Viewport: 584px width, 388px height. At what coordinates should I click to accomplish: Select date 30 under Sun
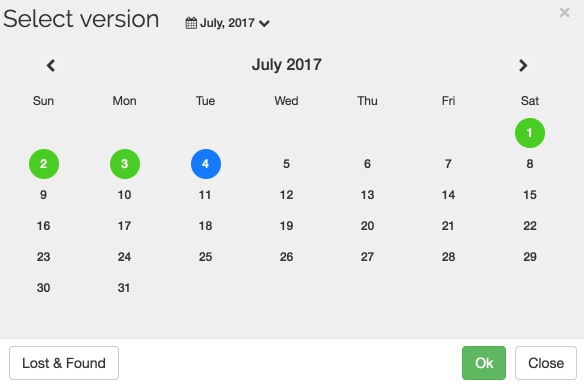tap(43, 288)
